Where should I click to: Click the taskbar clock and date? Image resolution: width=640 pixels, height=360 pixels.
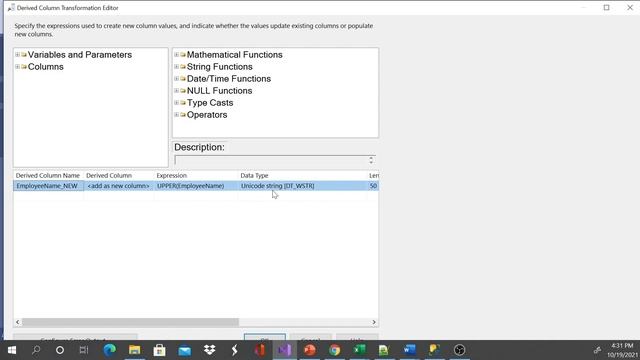click(x=622, y=350)
